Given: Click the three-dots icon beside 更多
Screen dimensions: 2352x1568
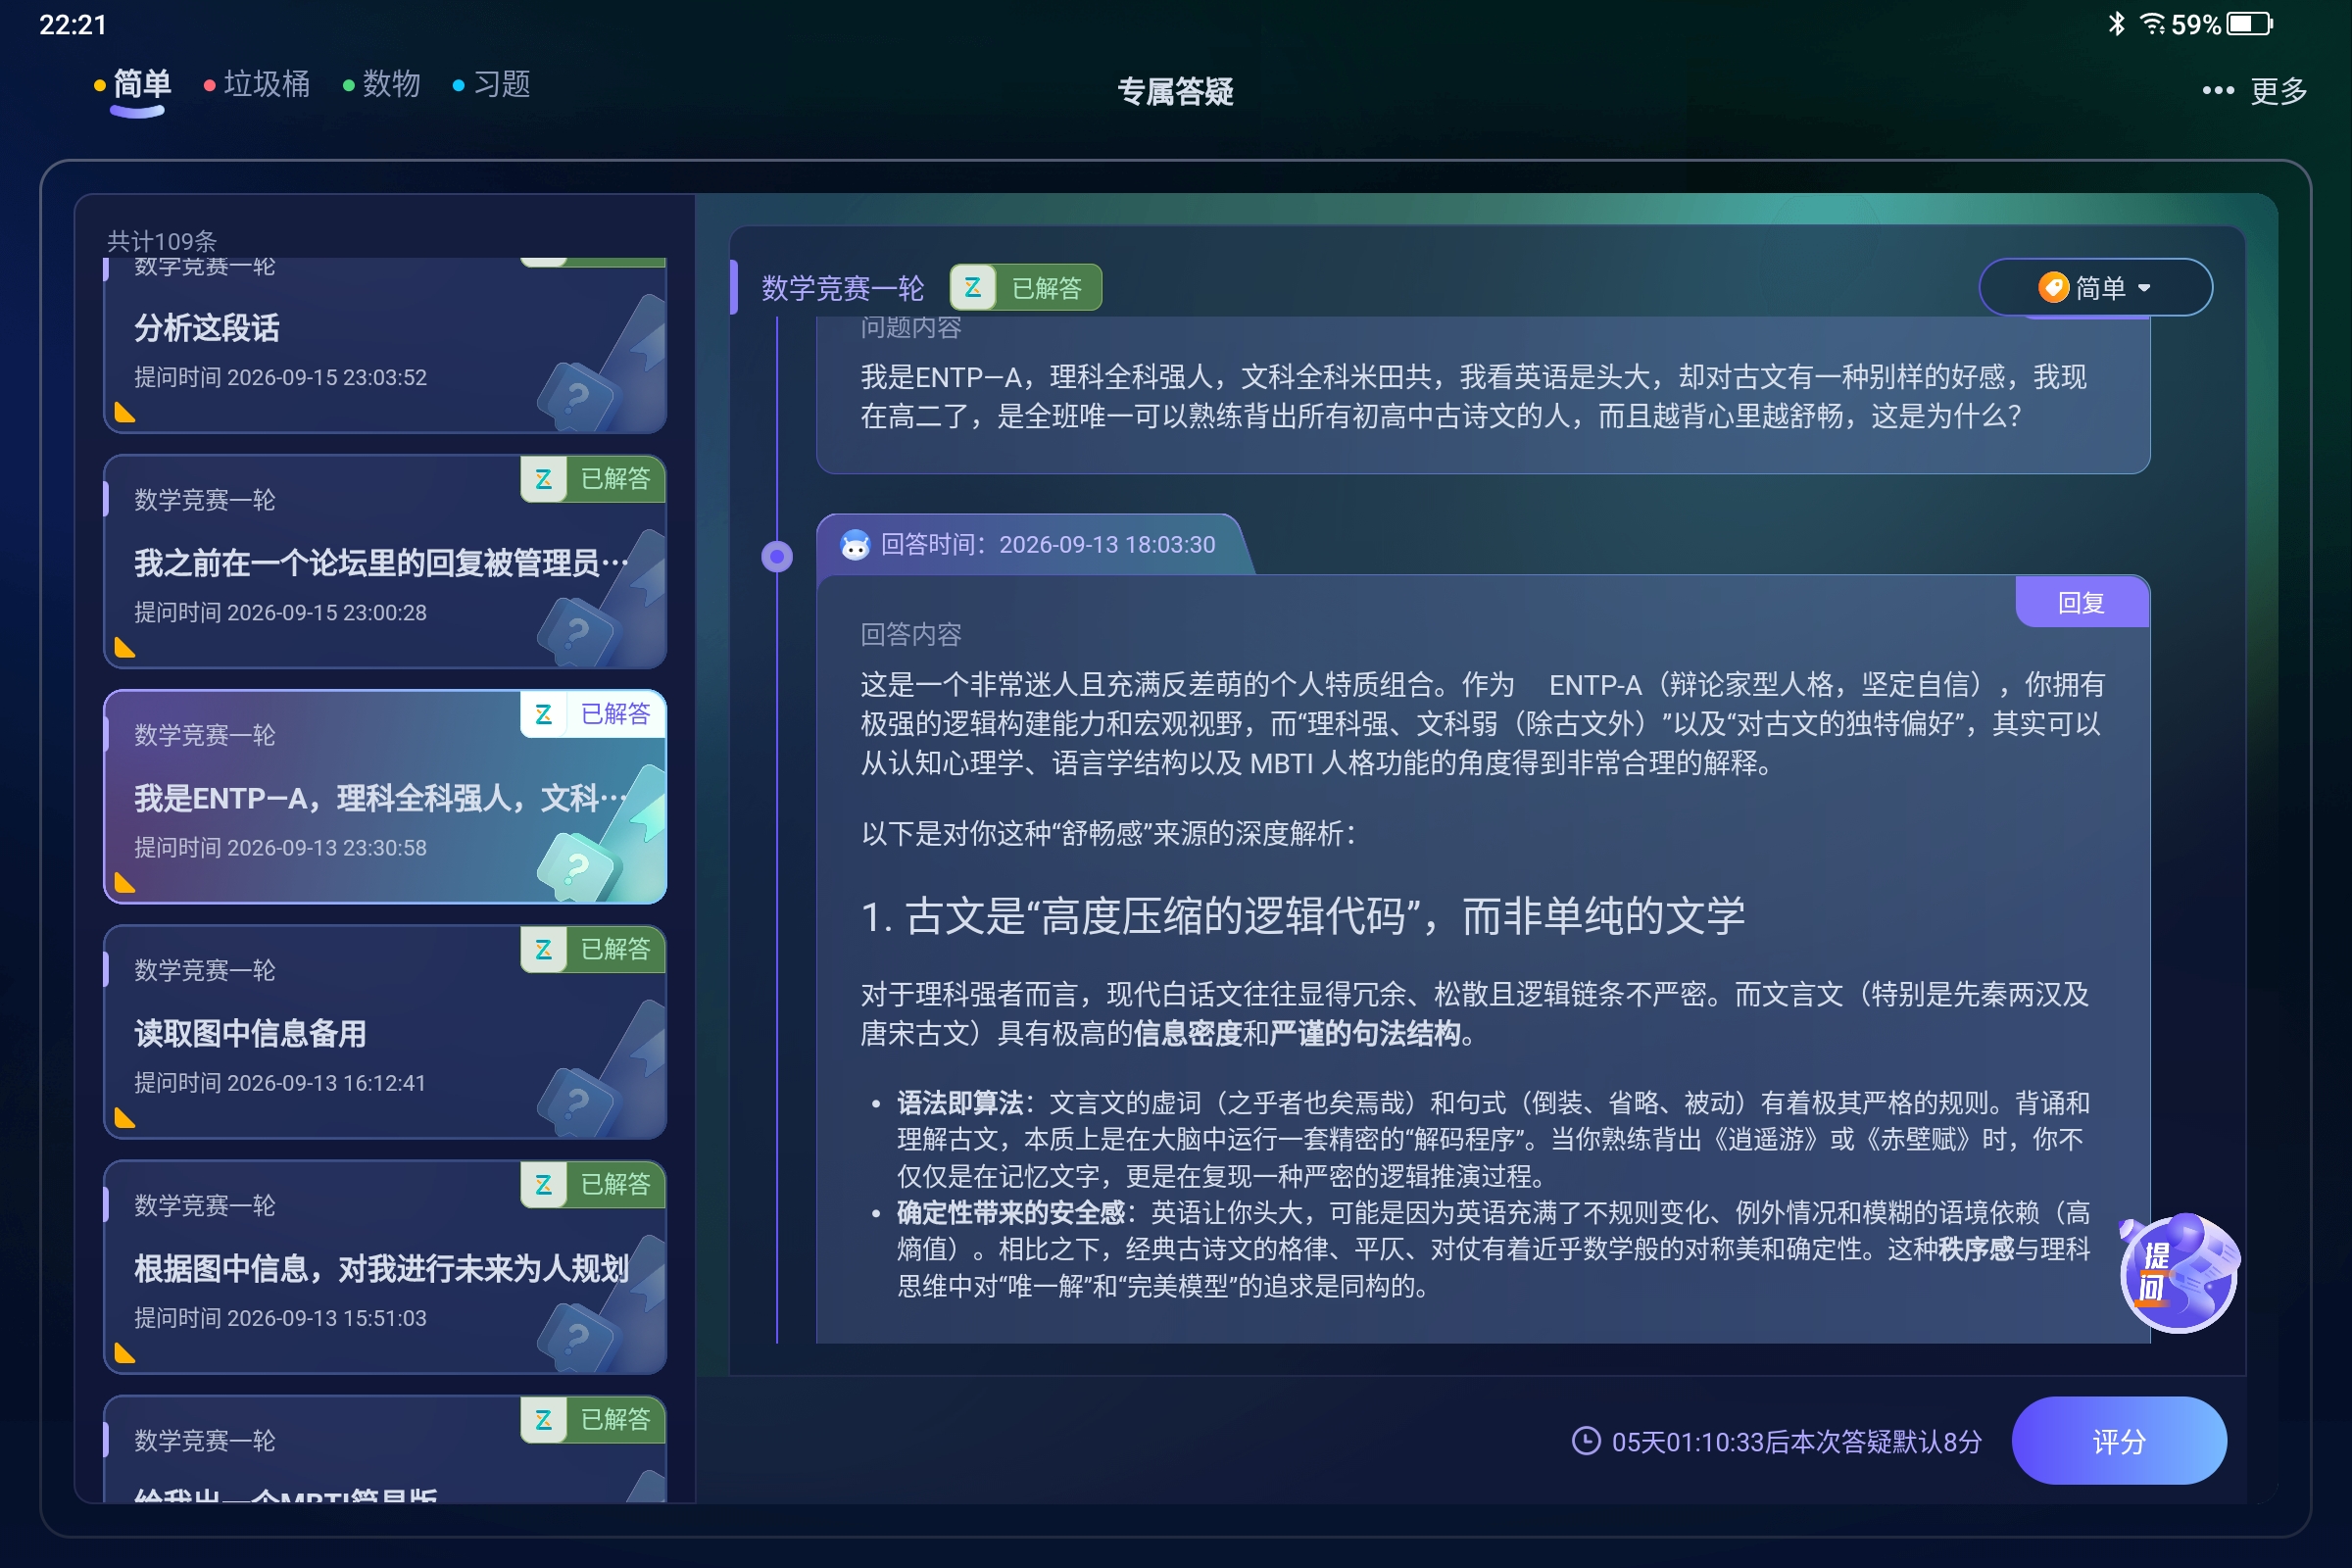Looking at the screenshot, I should click(2218, 91).
